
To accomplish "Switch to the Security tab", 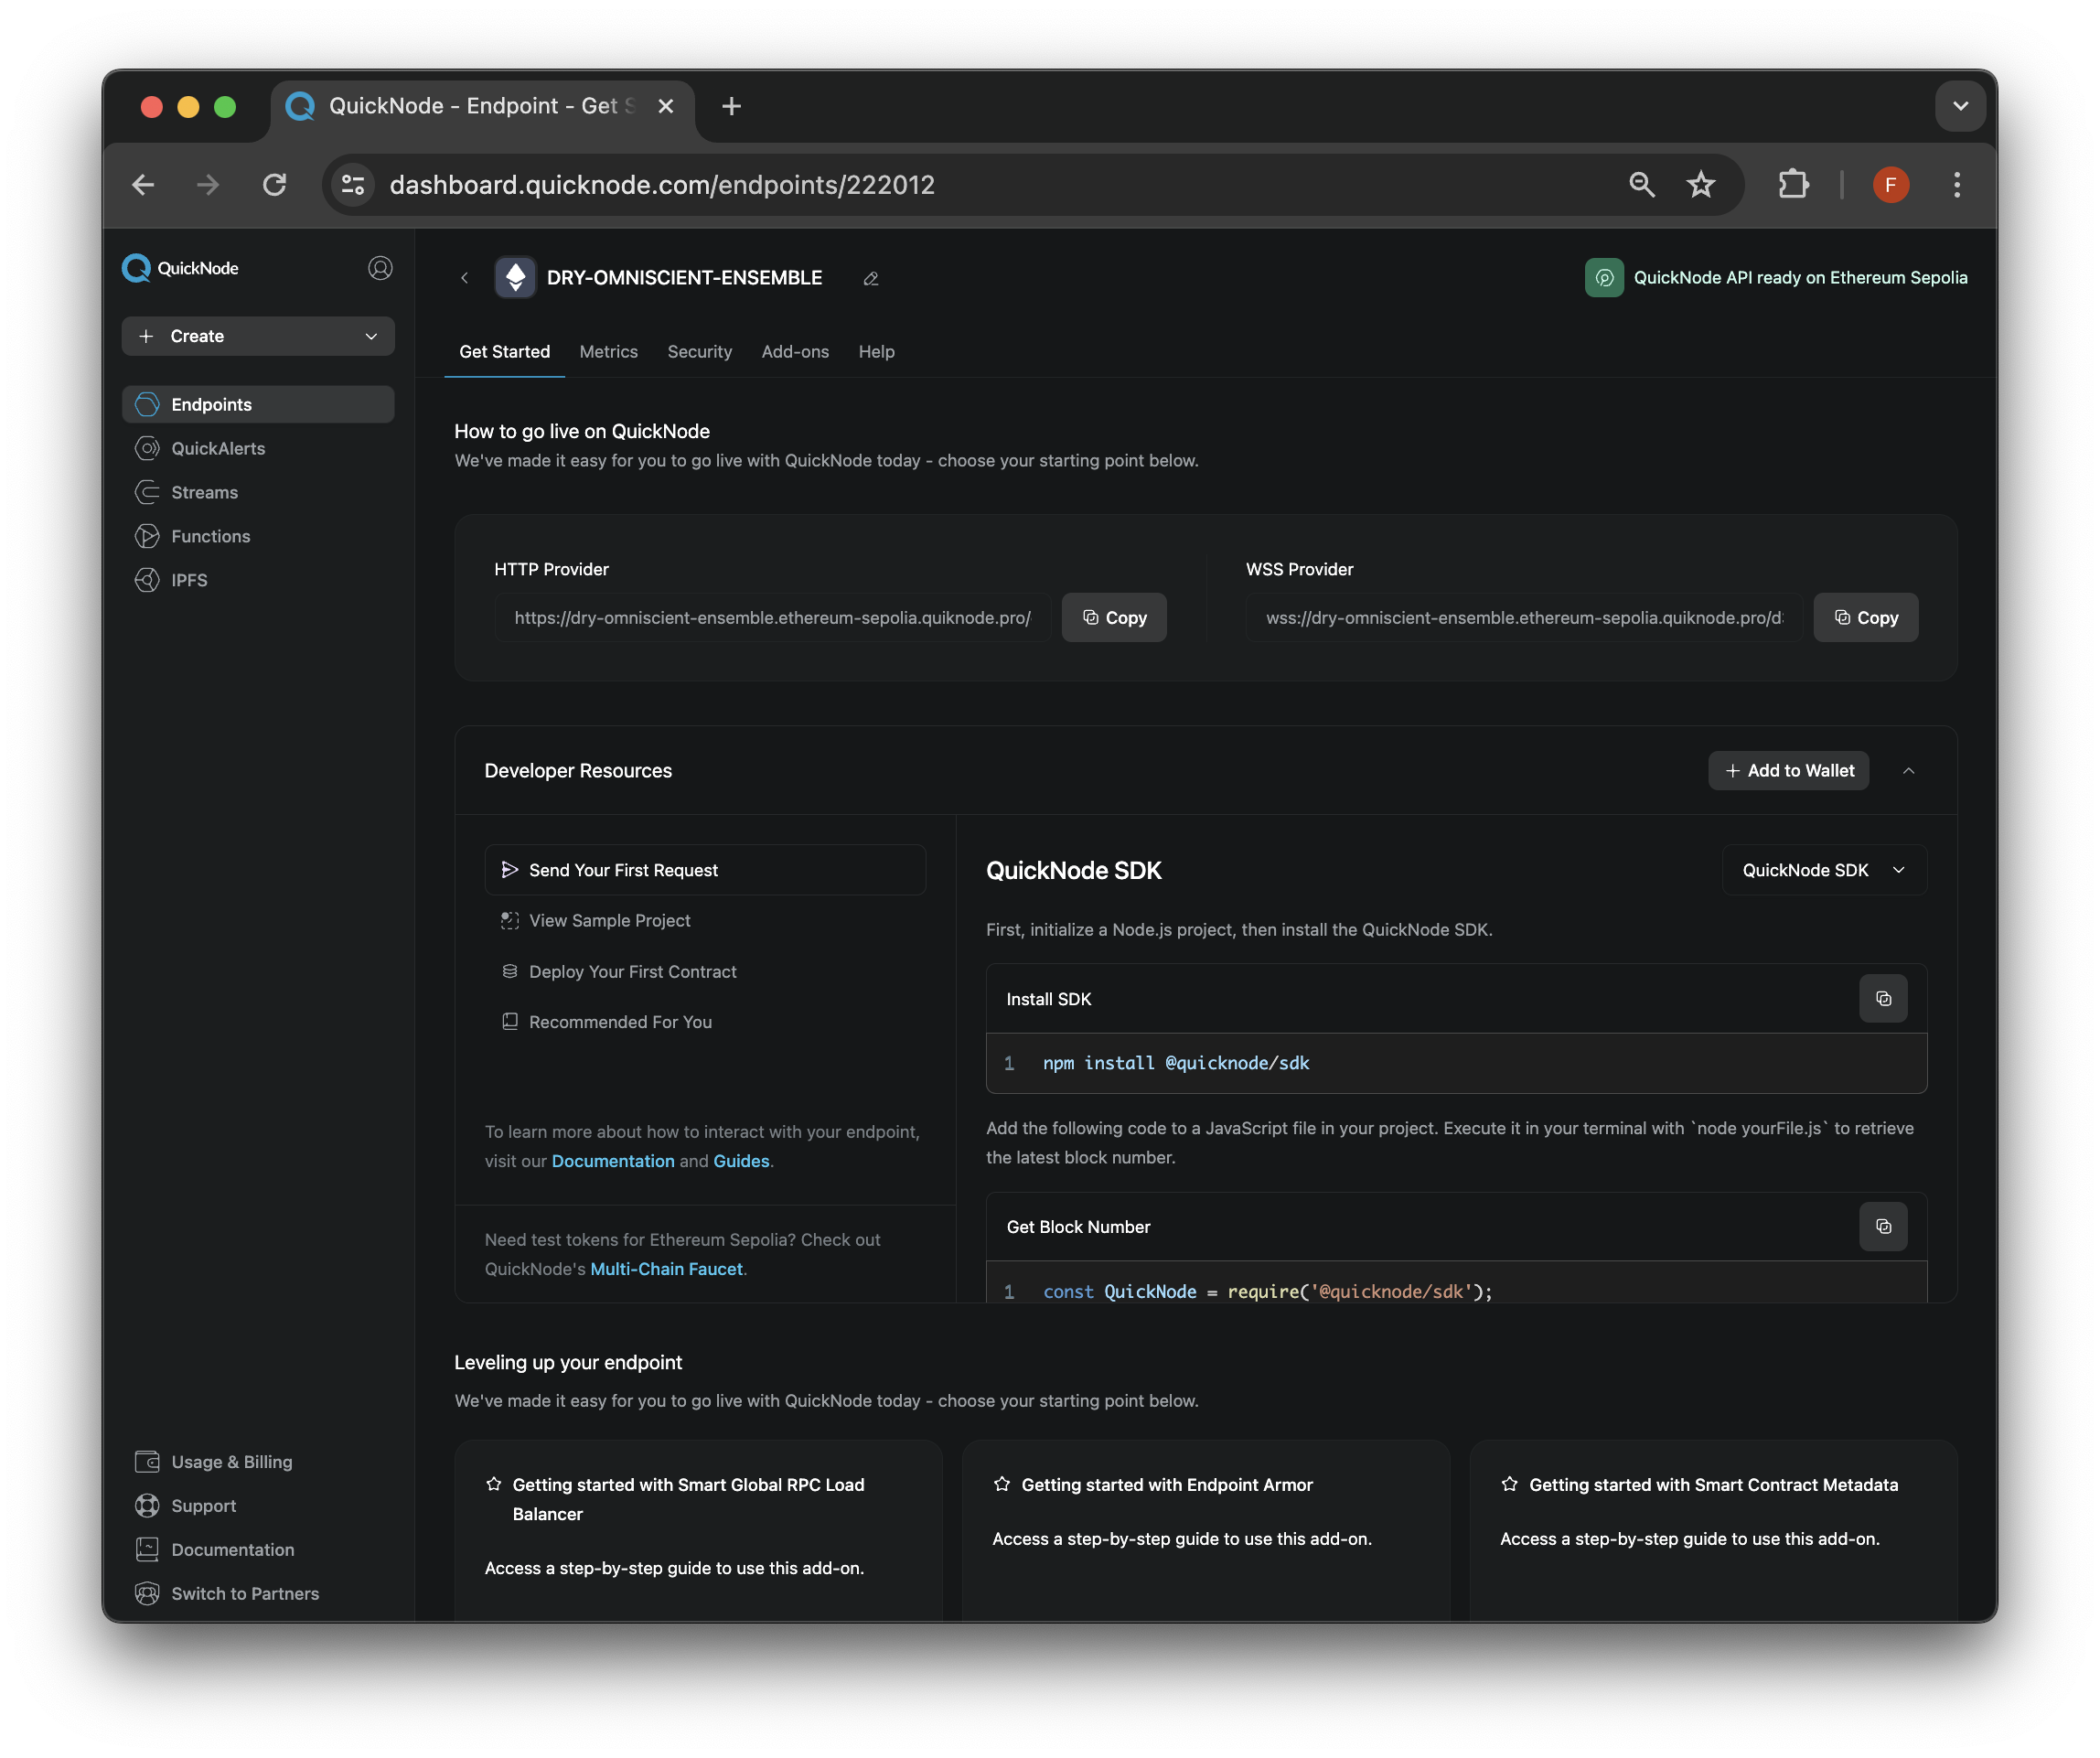I will tap(698, 352).
